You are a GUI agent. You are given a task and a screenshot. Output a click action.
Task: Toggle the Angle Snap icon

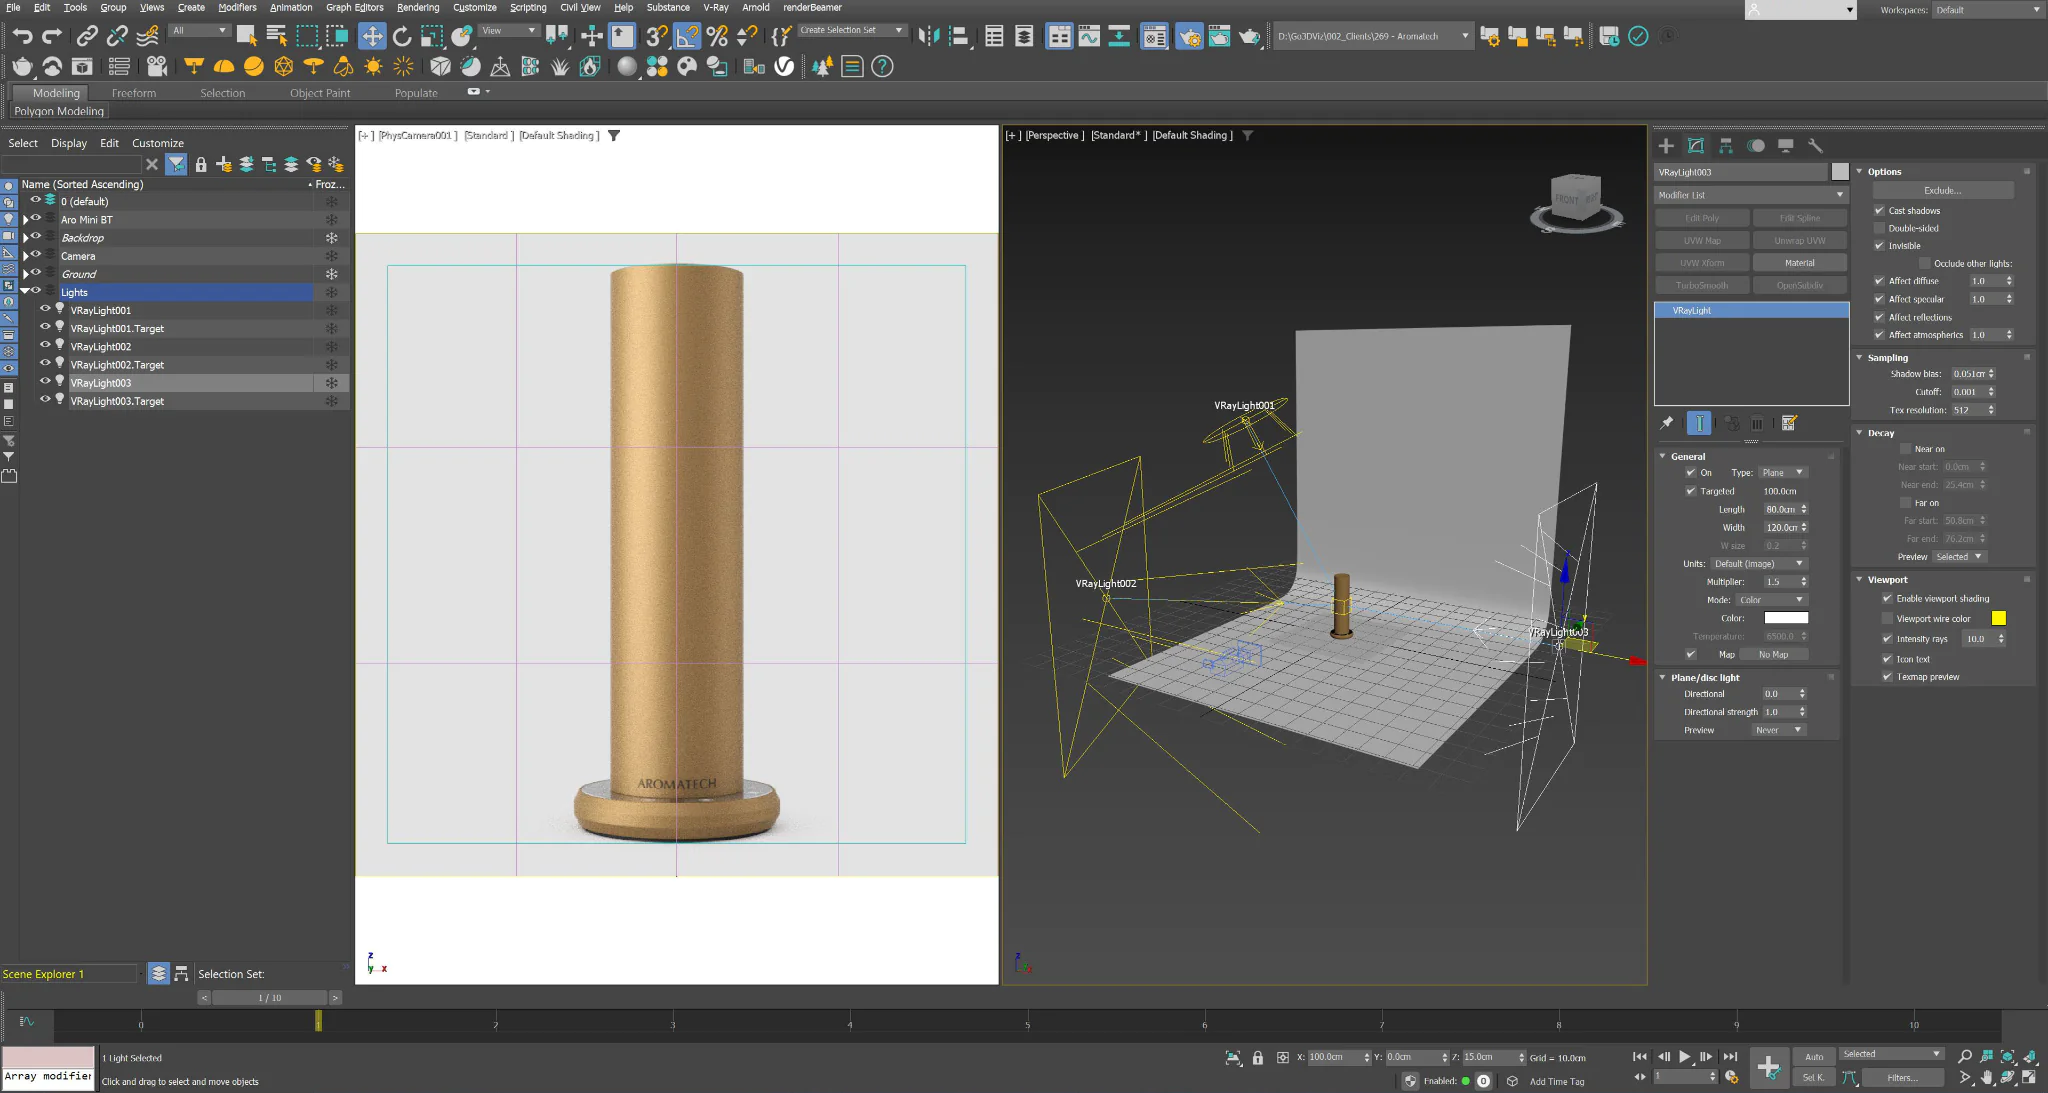pyautogui.click(x=687, y=37)
